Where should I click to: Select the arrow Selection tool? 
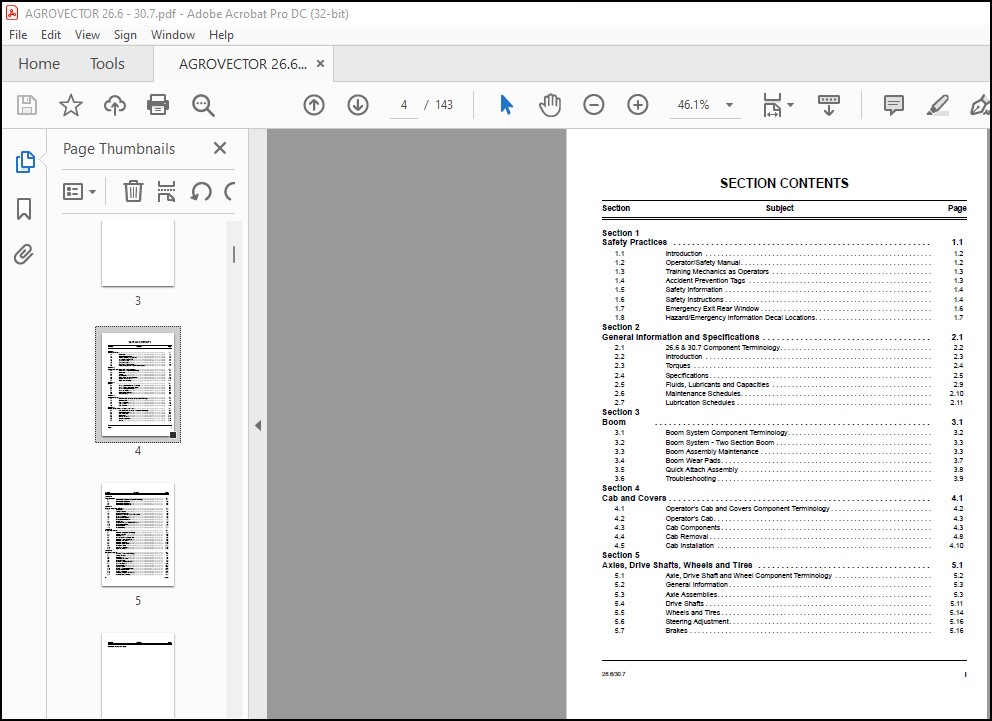(x=507, y=105)
